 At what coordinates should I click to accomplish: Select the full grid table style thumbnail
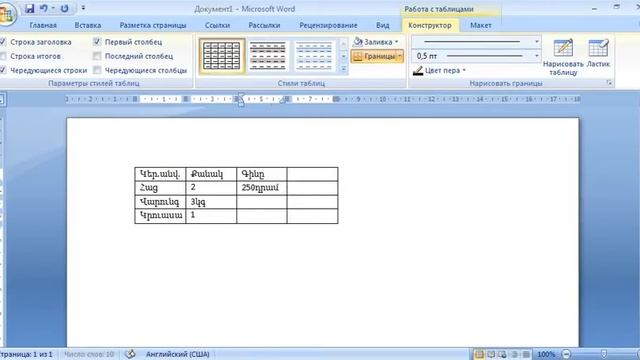pos(222,56)
